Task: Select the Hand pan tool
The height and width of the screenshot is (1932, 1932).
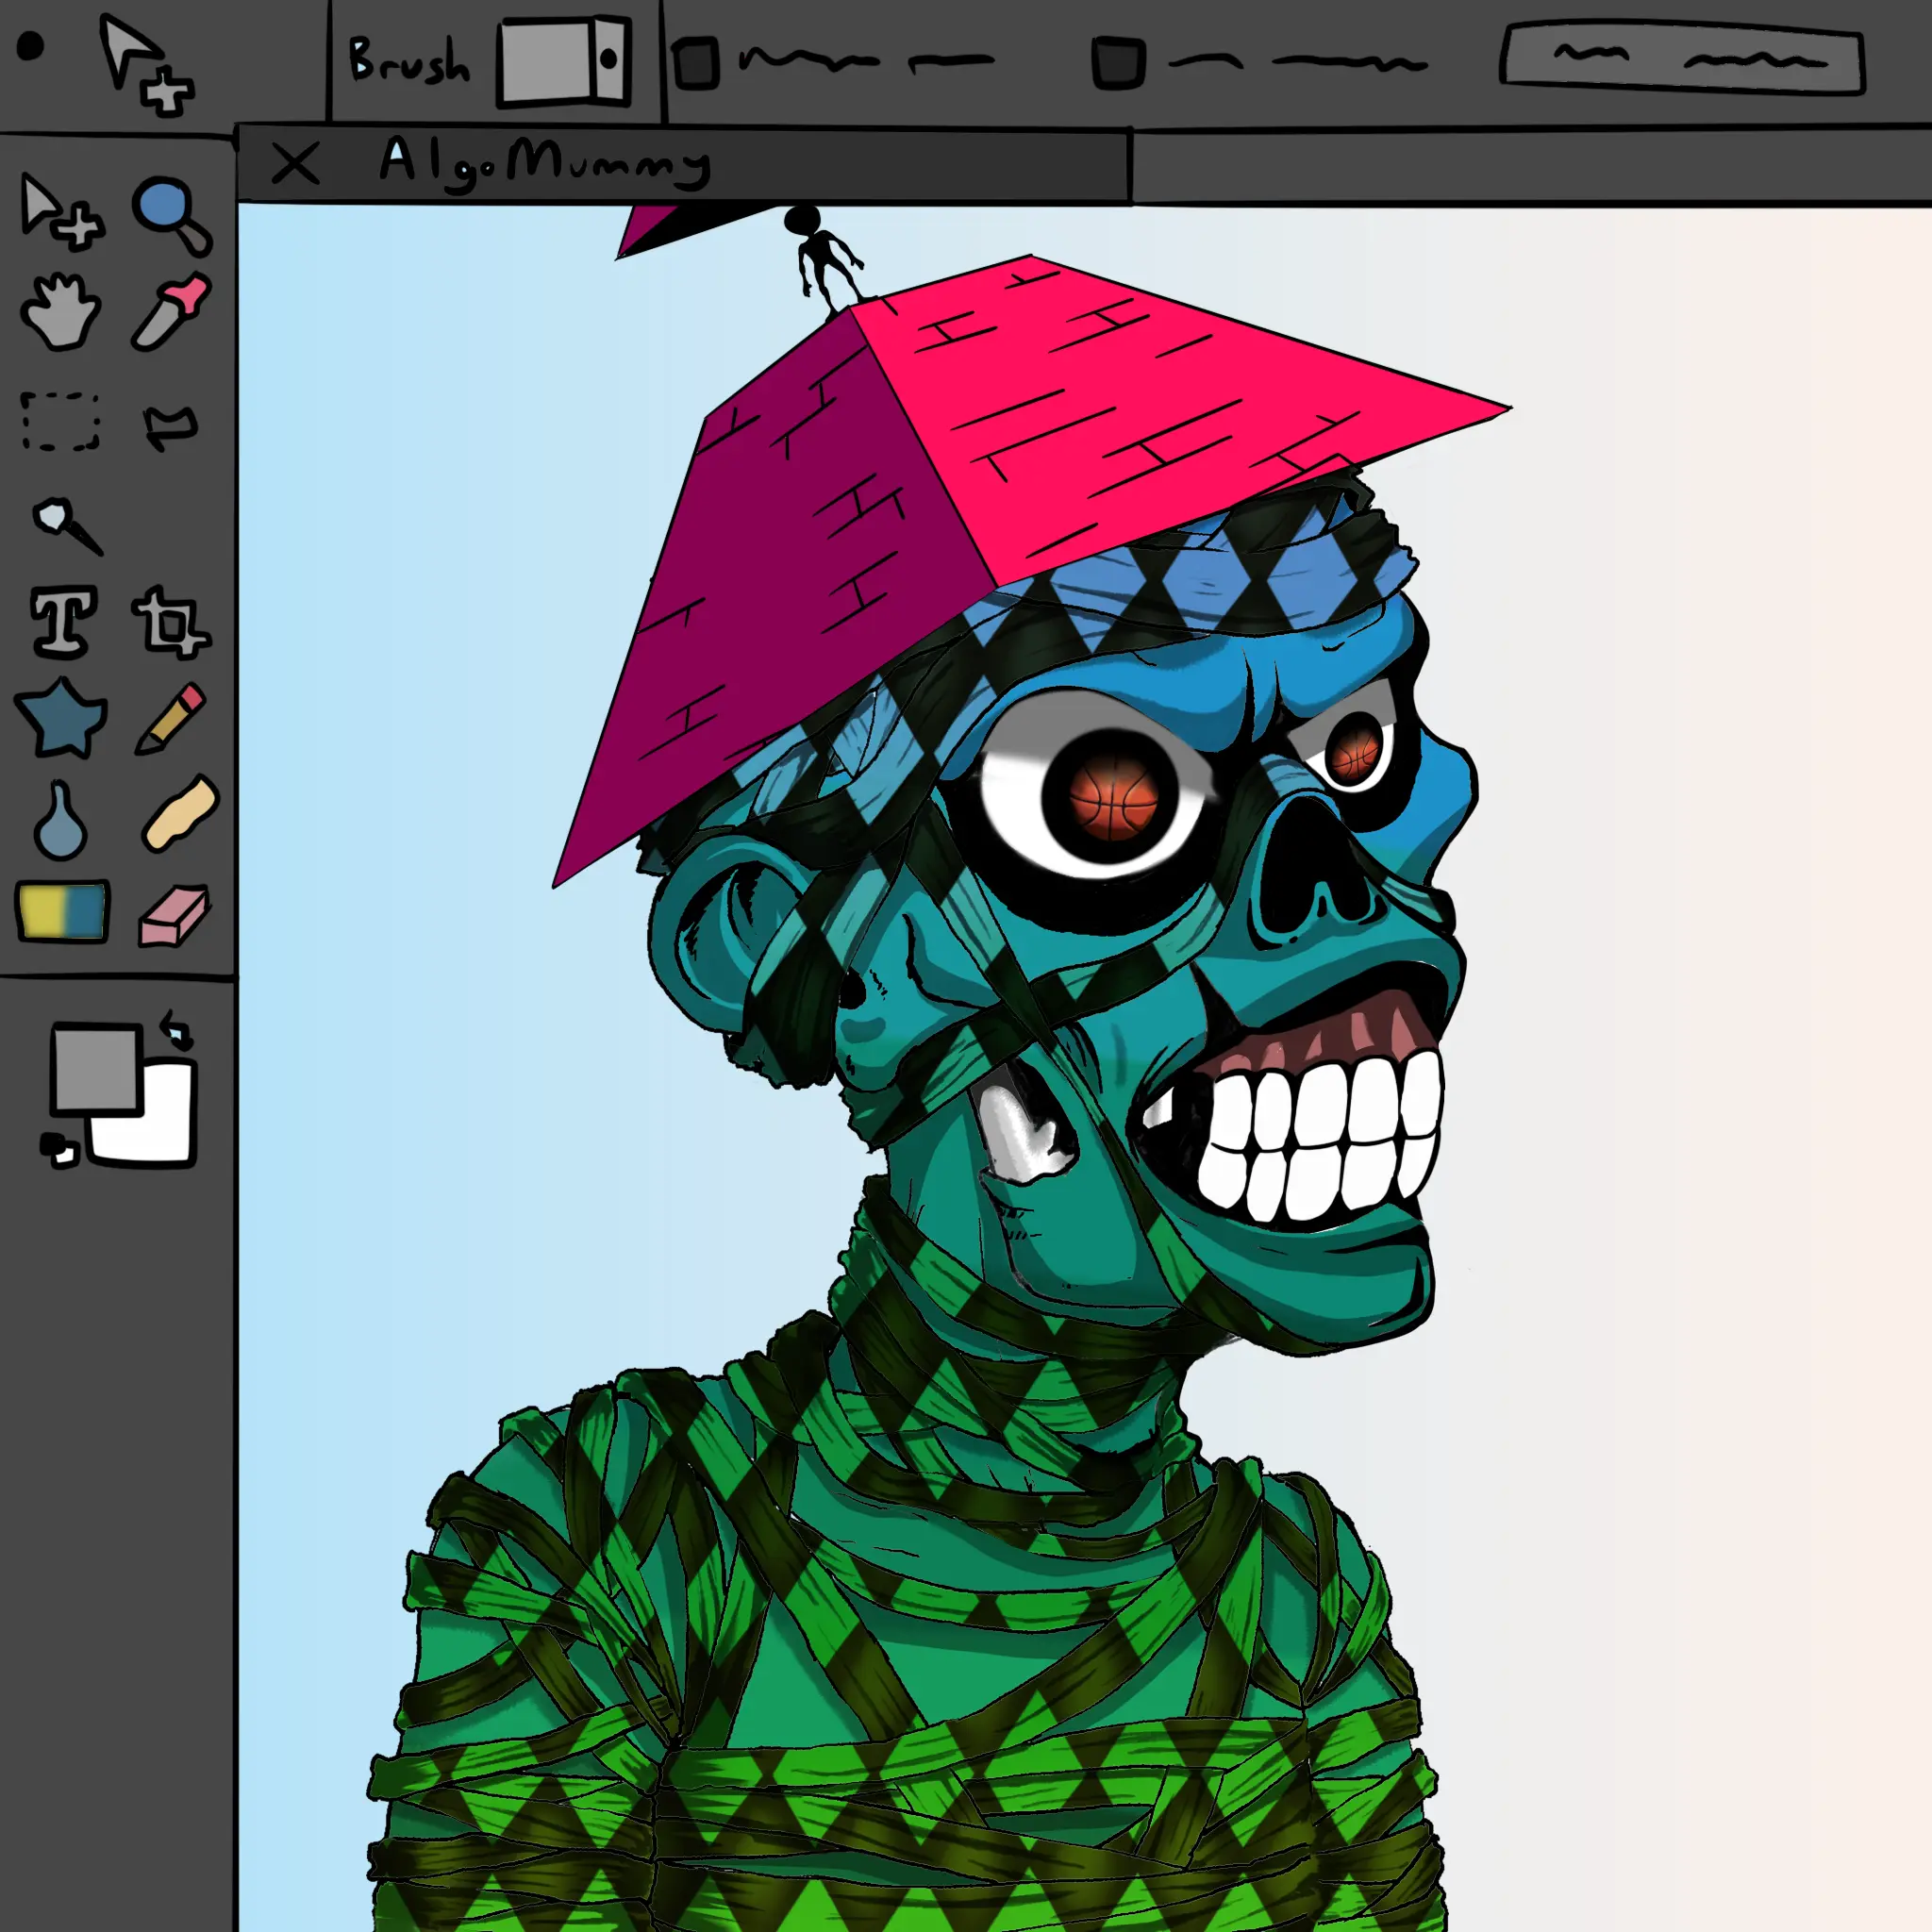Action: coord(60,312)
